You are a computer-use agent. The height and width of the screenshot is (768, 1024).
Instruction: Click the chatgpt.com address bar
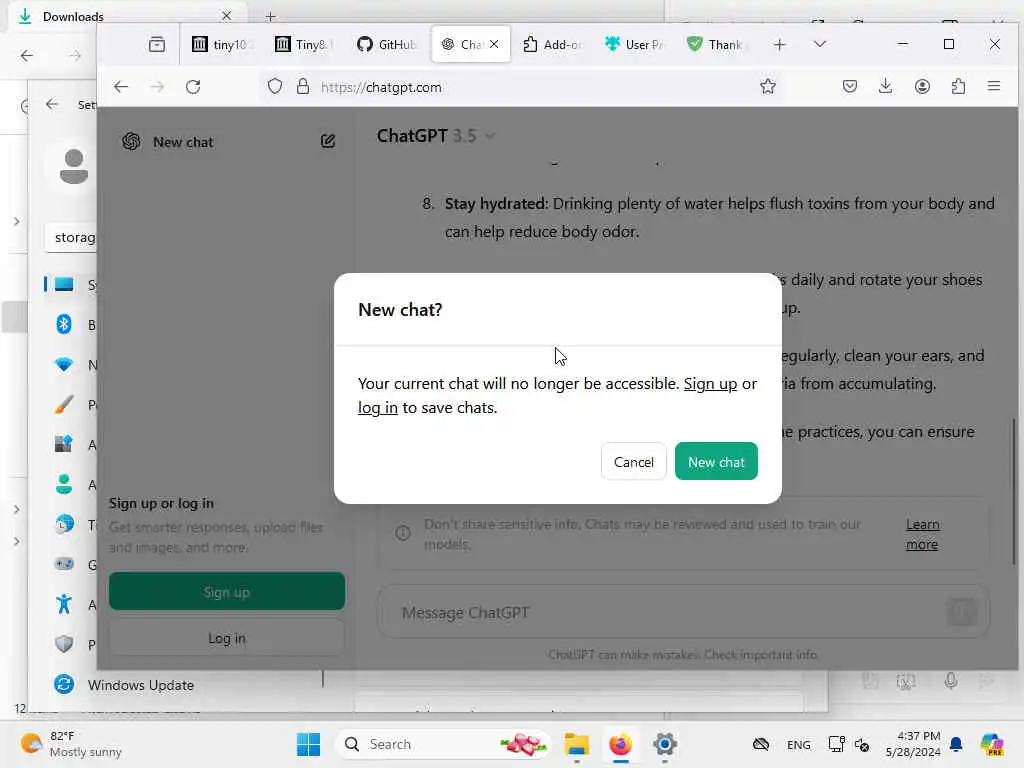pyautogui.click(x=522, y=87)
